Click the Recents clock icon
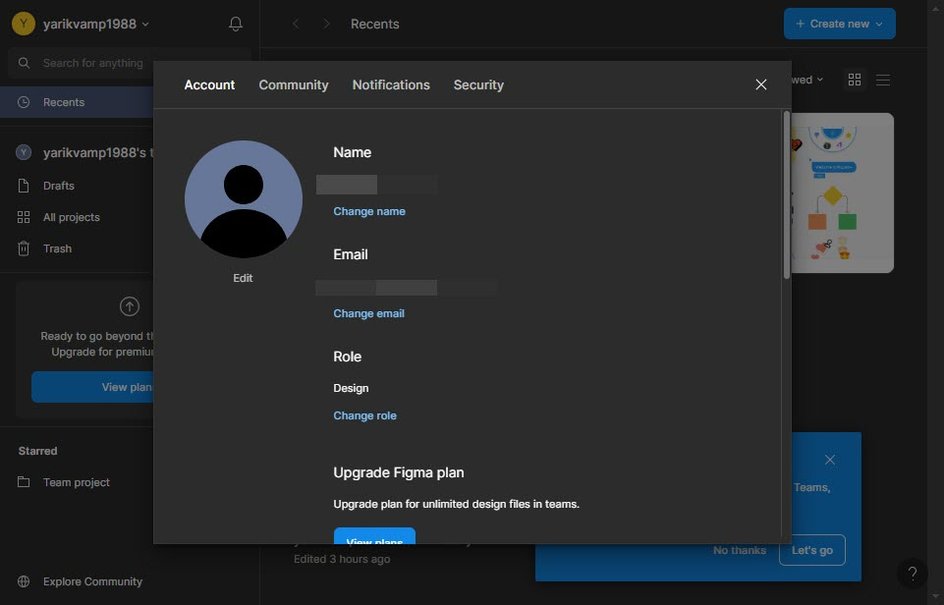This screenshot has height=605, width=944. pos(23,102)
